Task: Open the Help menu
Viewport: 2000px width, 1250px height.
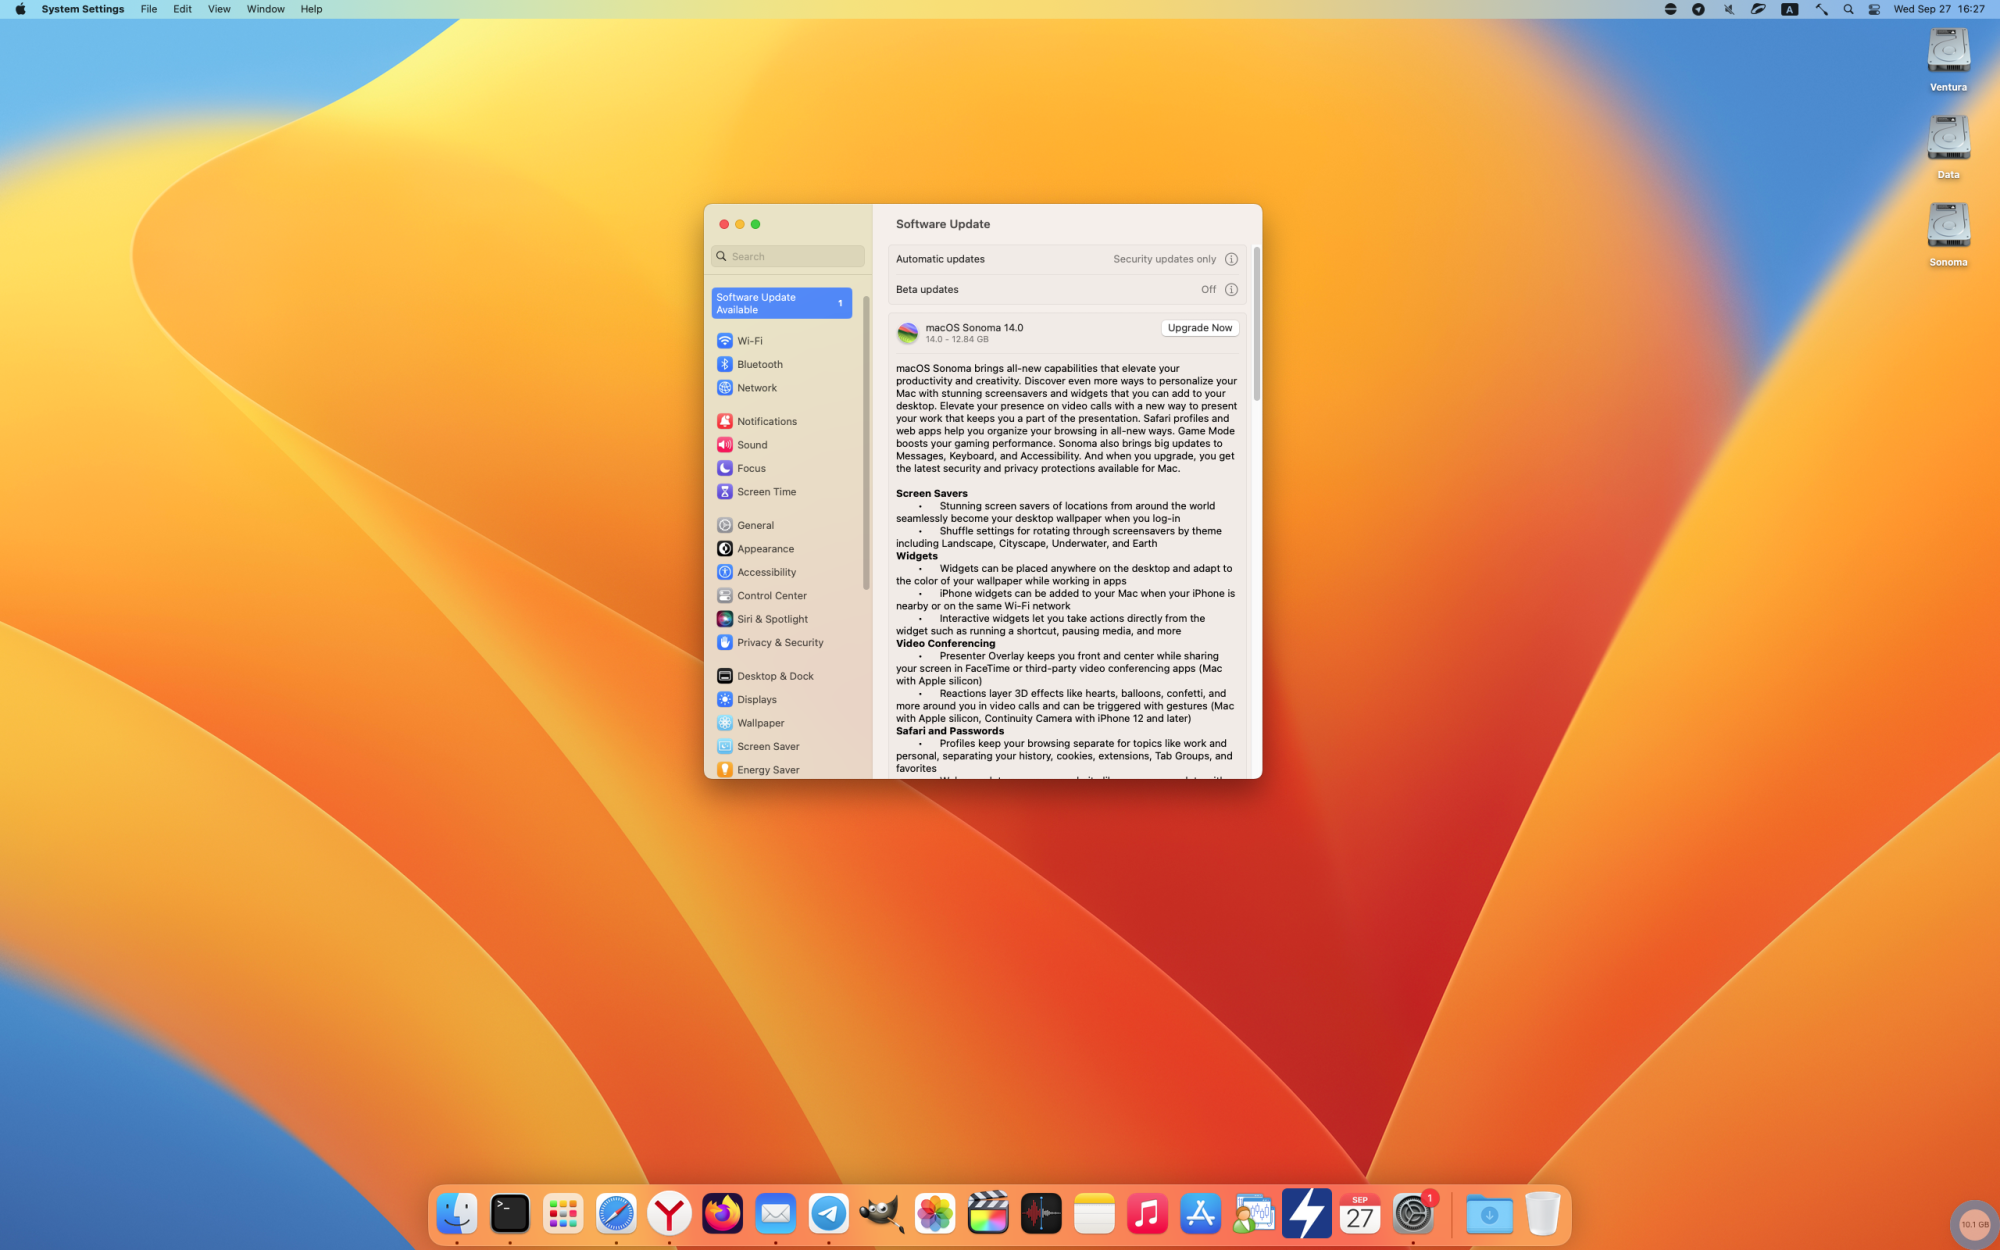Action: [x=311, y=9]
